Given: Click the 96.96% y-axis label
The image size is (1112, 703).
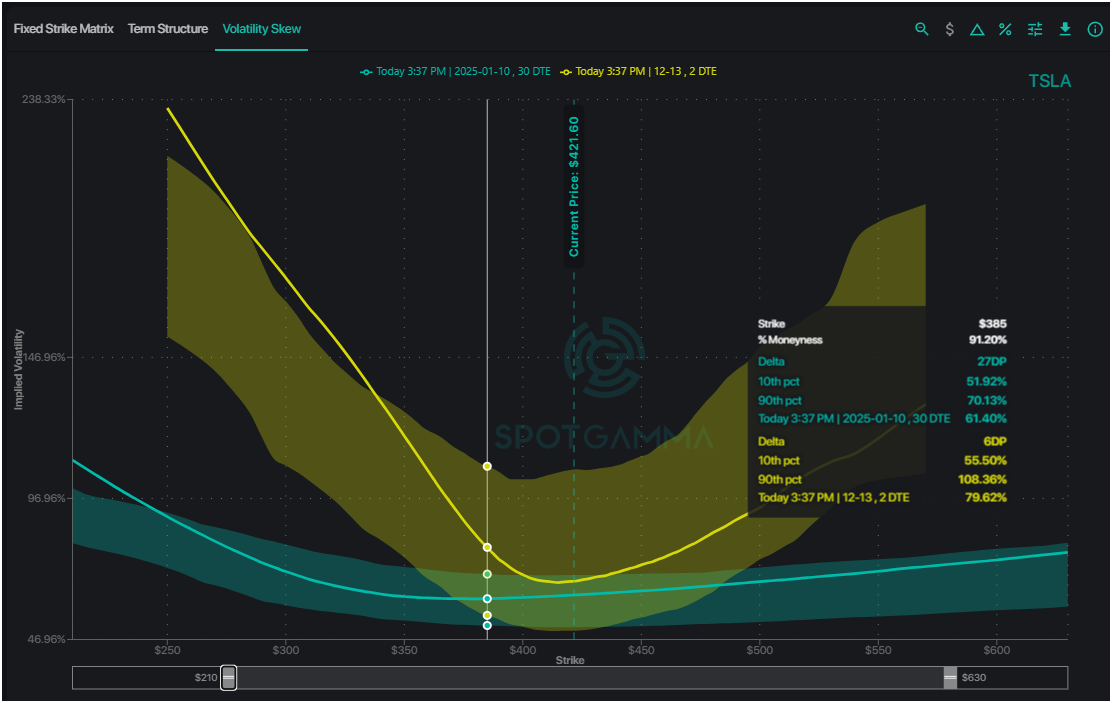Looking at the screenshot, I should tap(47, 498).
